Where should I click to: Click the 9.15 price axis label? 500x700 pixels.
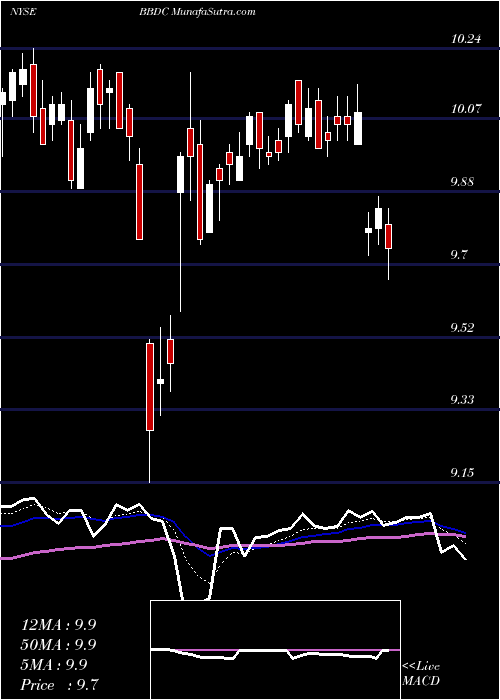point(464,473)
